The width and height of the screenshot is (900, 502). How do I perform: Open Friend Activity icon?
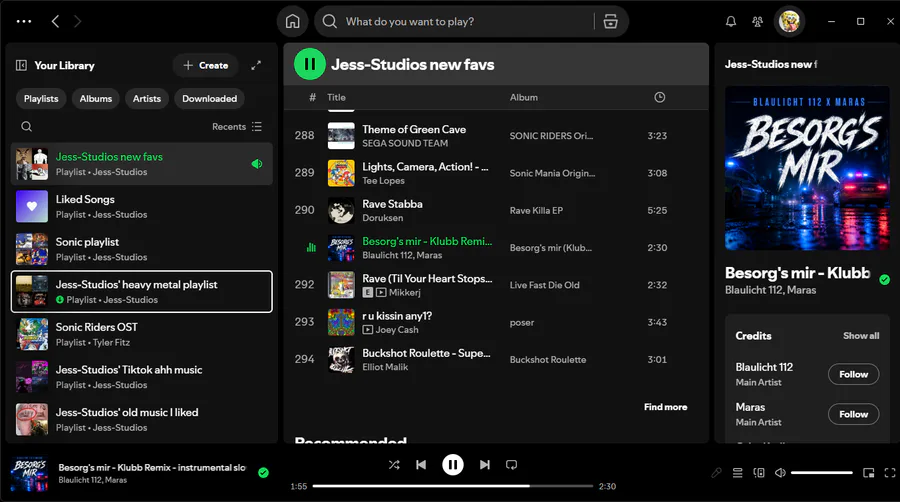click(758, 21)
